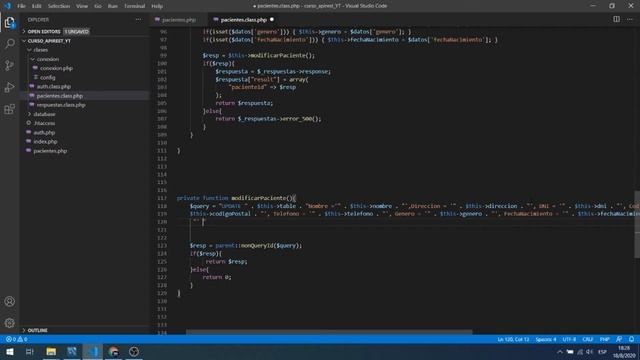Screen dimensions: 640x360
Task: Open the View menu
Action: pos(82,6)
